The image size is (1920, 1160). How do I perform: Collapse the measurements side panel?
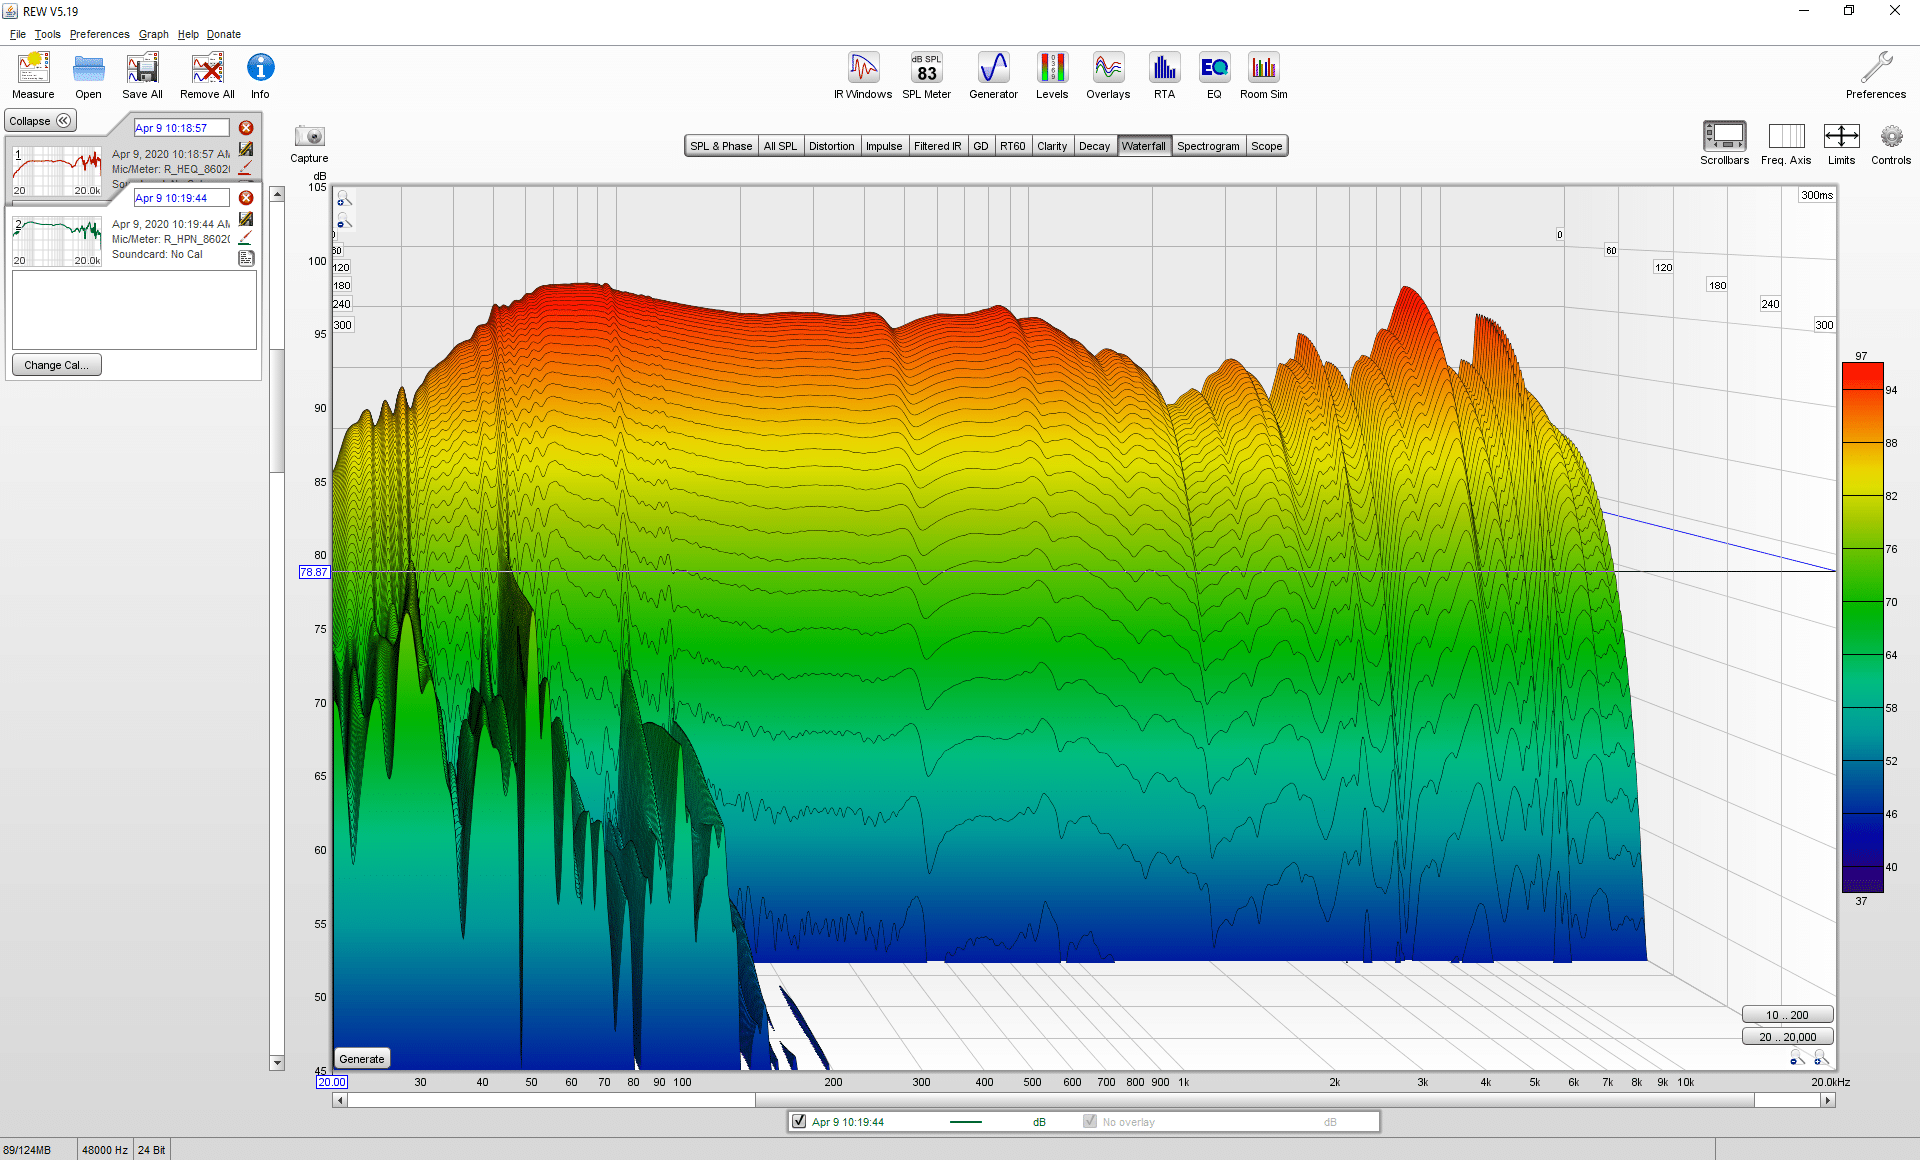[x=40, y=121]
